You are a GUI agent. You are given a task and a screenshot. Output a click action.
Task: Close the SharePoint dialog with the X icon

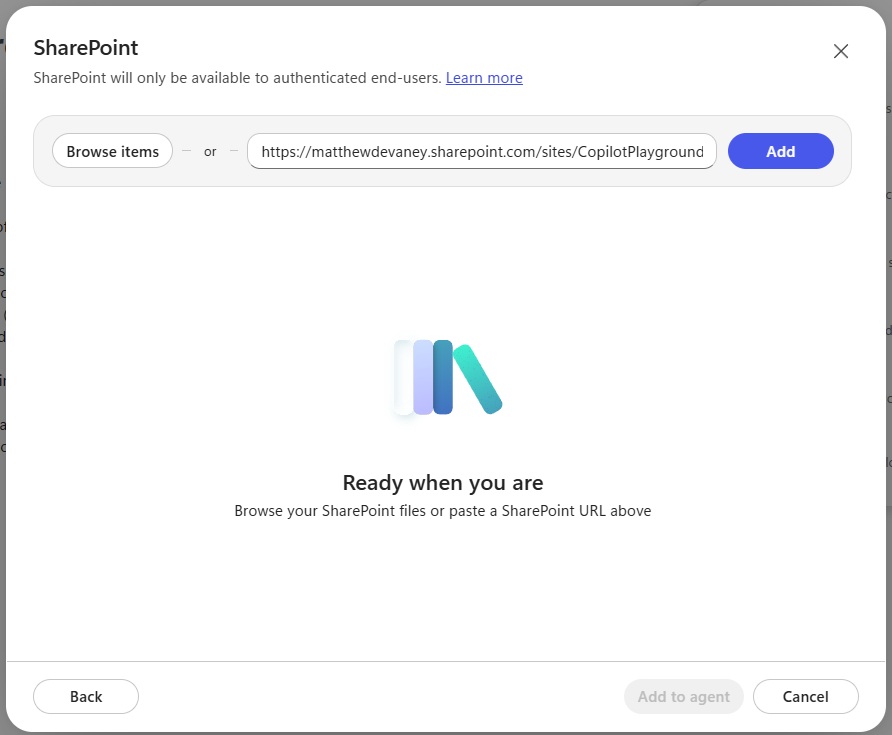pos(840,51)
